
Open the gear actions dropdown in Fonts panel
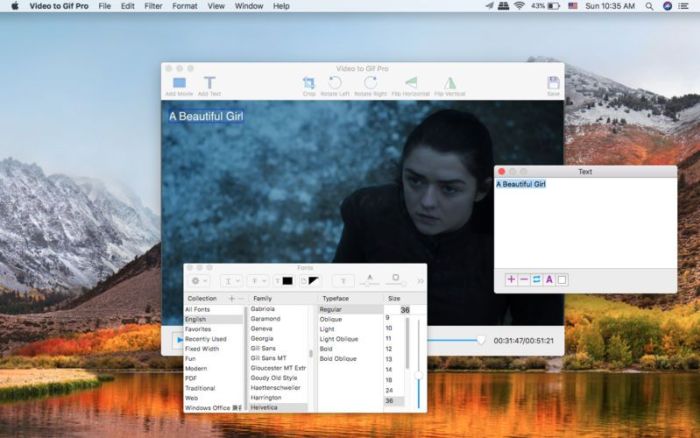pyautogui.click(x=198, y=281)
